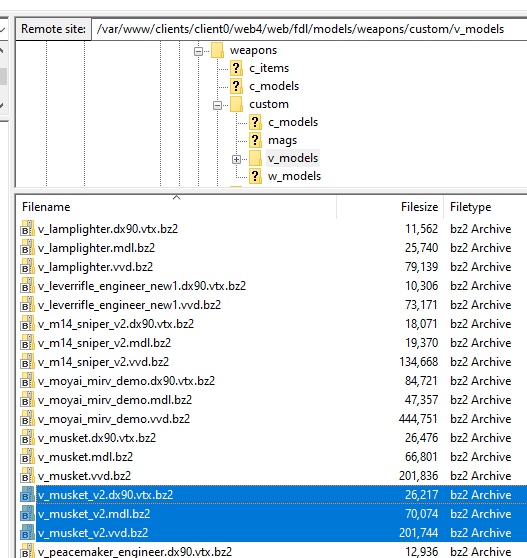Image resolution: width=527 pixels, height=558 pixels.
Task: Click the v_musket.vvd.bz2 file icon
Action: point(27,476)
